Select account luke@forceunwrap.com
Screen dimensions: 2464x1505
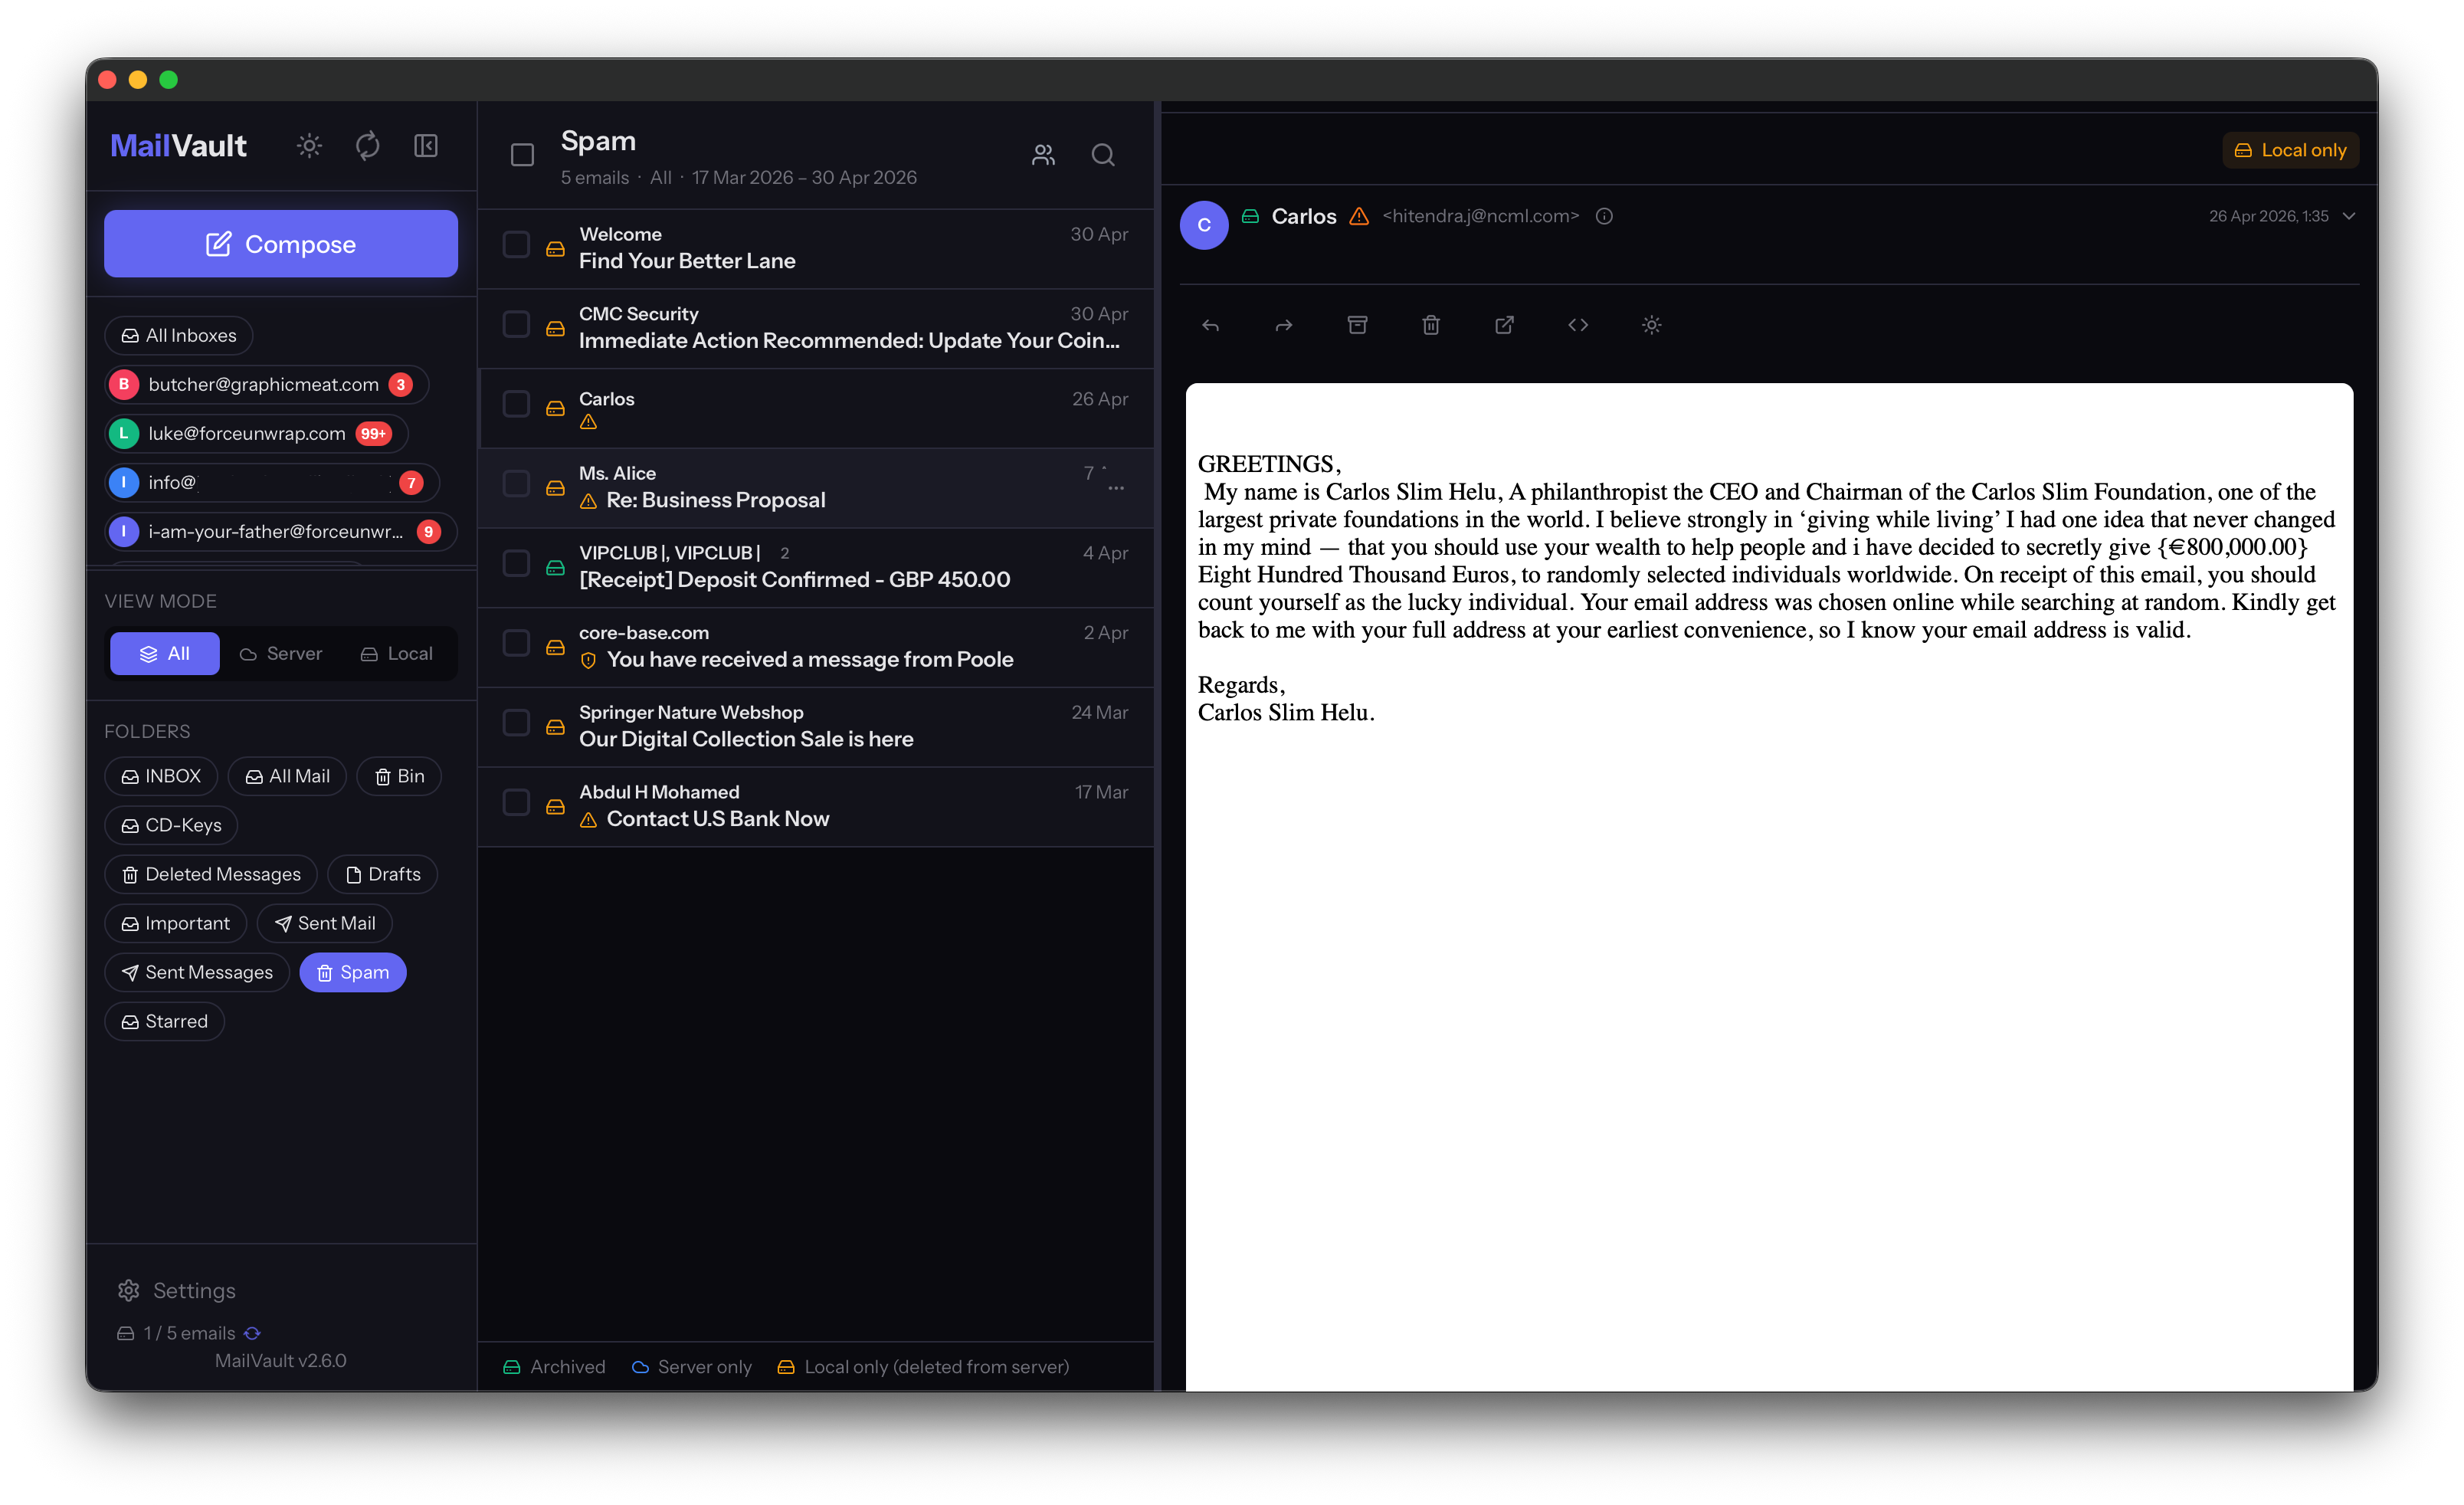tap(257, 434)
